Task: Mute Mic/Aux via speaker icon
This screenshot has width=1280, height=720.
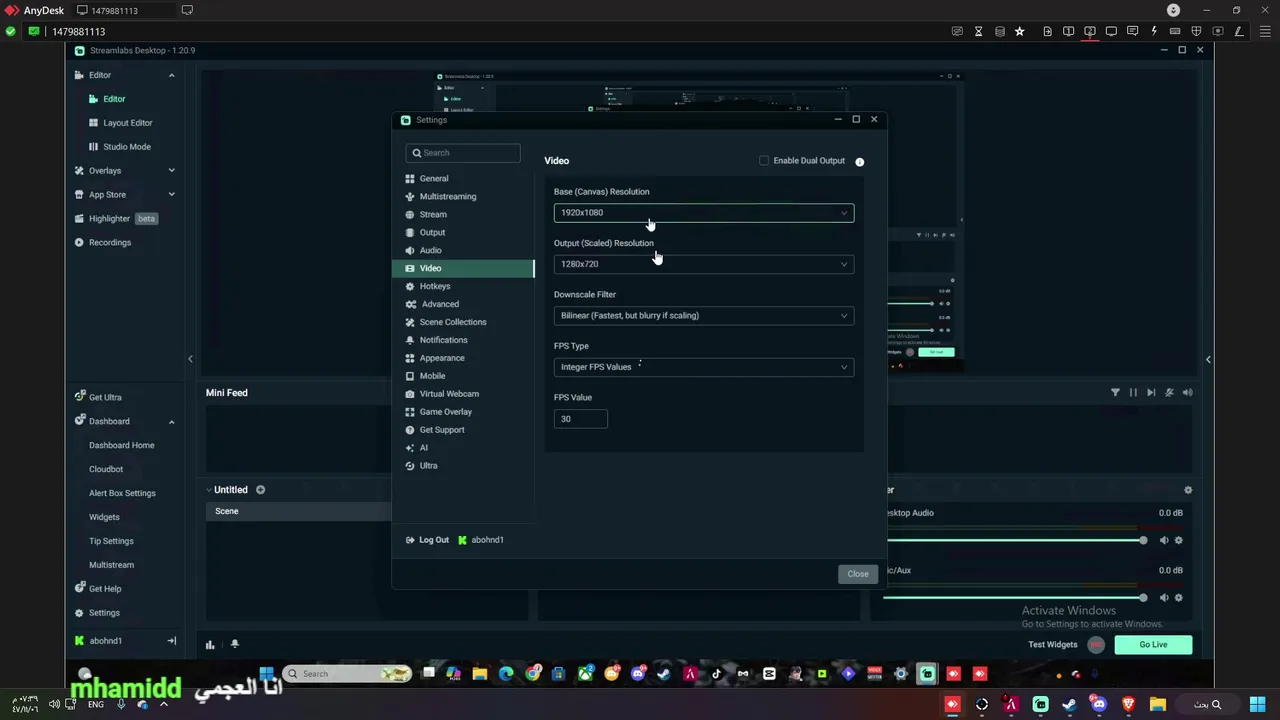Action: 1164,598
